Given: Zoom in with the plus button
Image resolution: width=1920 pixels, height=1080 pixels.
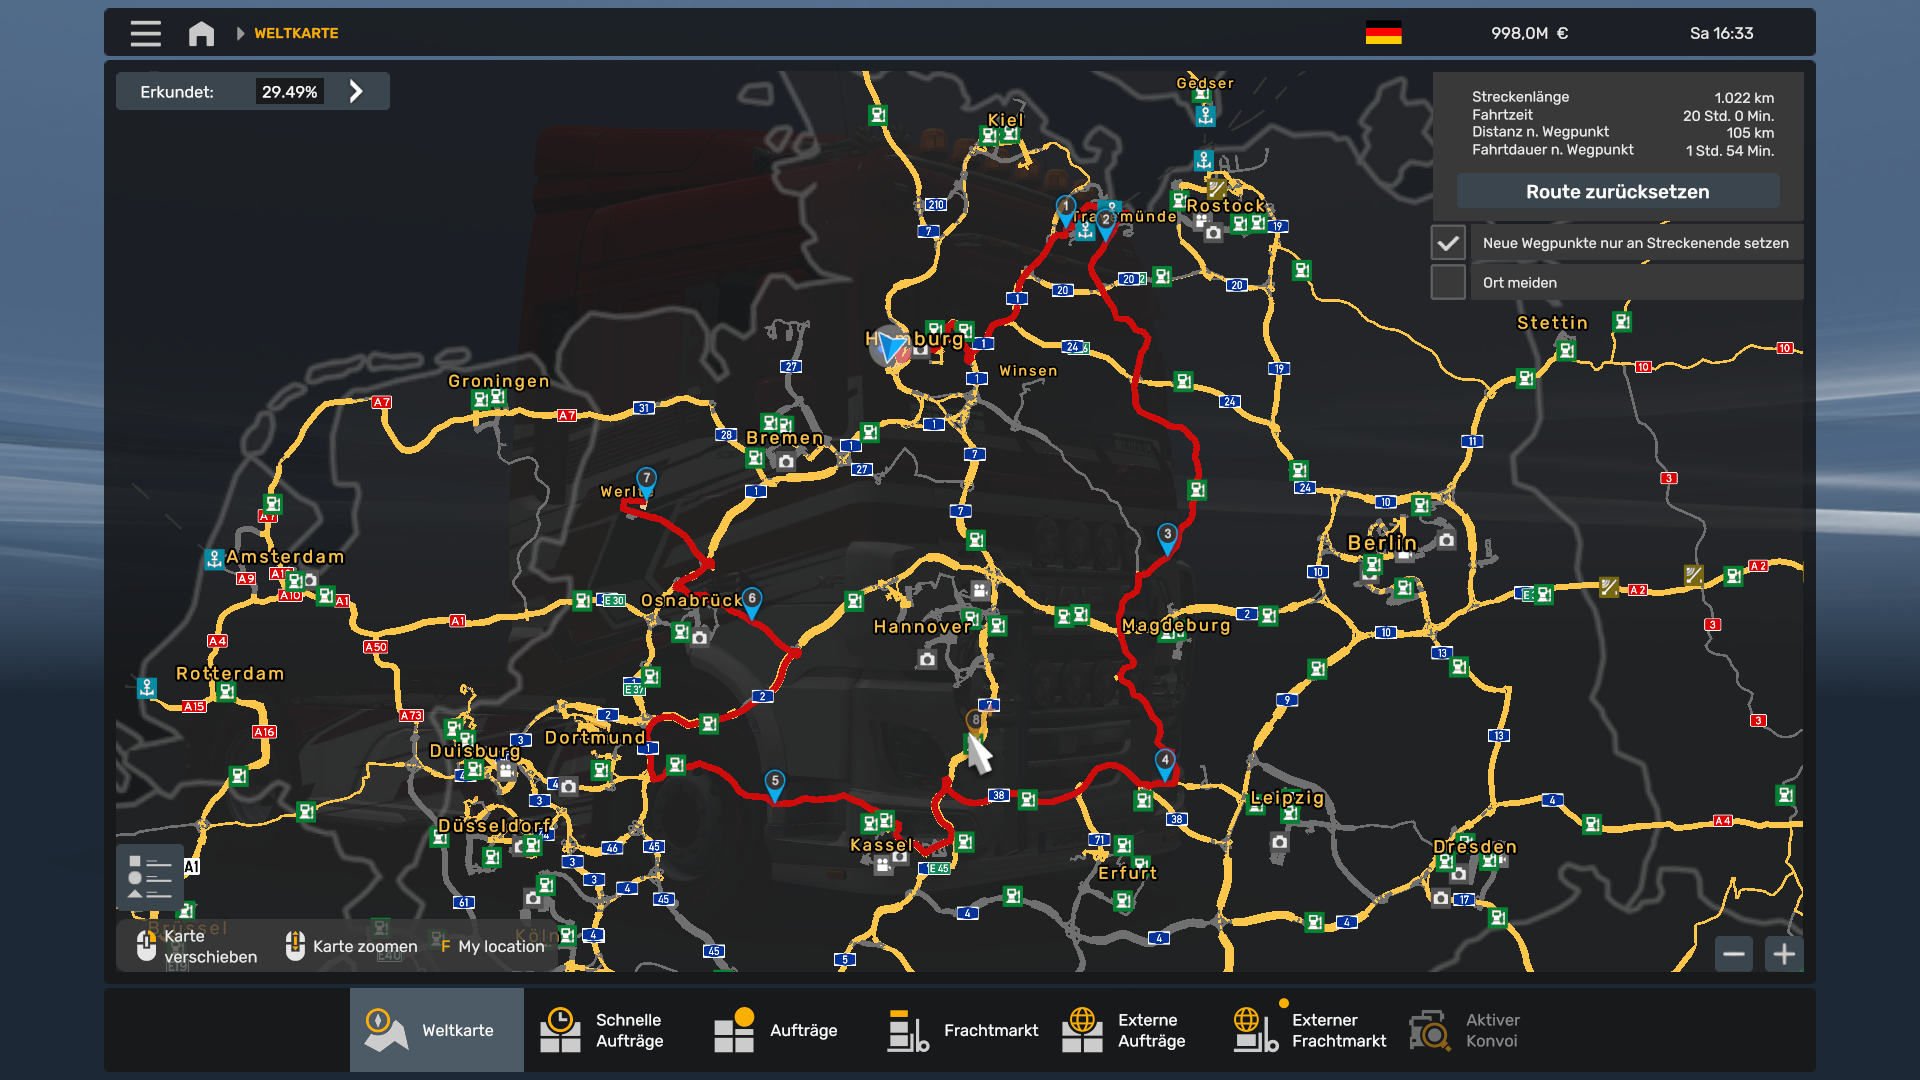Looking at the screenshot, I should tap(1784, 954).
